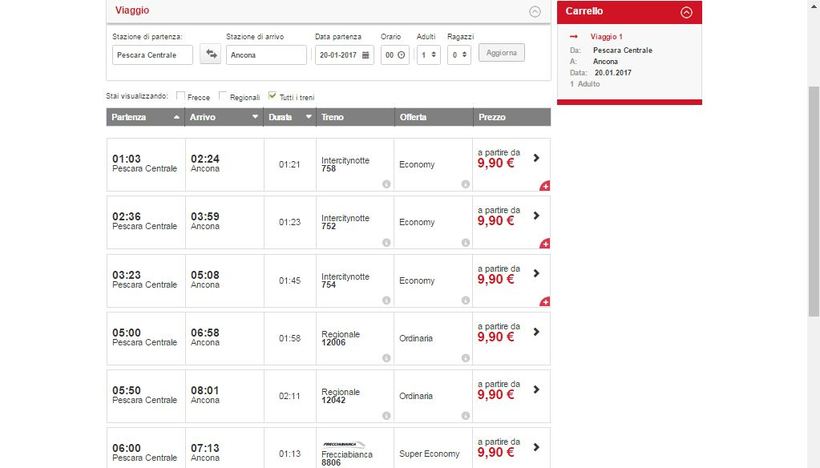
Task: Open the departure date calendar picker
Action: pyautogui.click(x=366, y=55)
